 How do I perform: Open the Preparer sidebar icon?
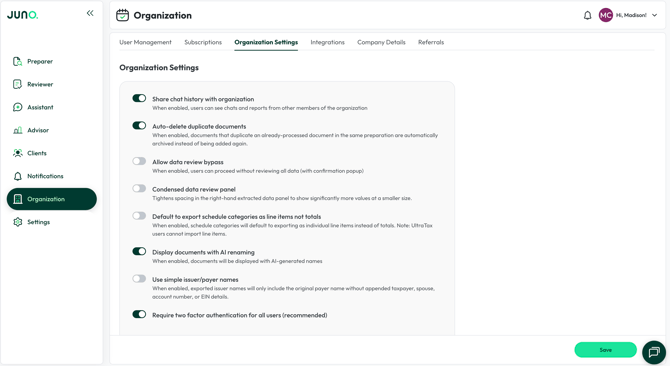pyautogui.click(x=18, y=61)
